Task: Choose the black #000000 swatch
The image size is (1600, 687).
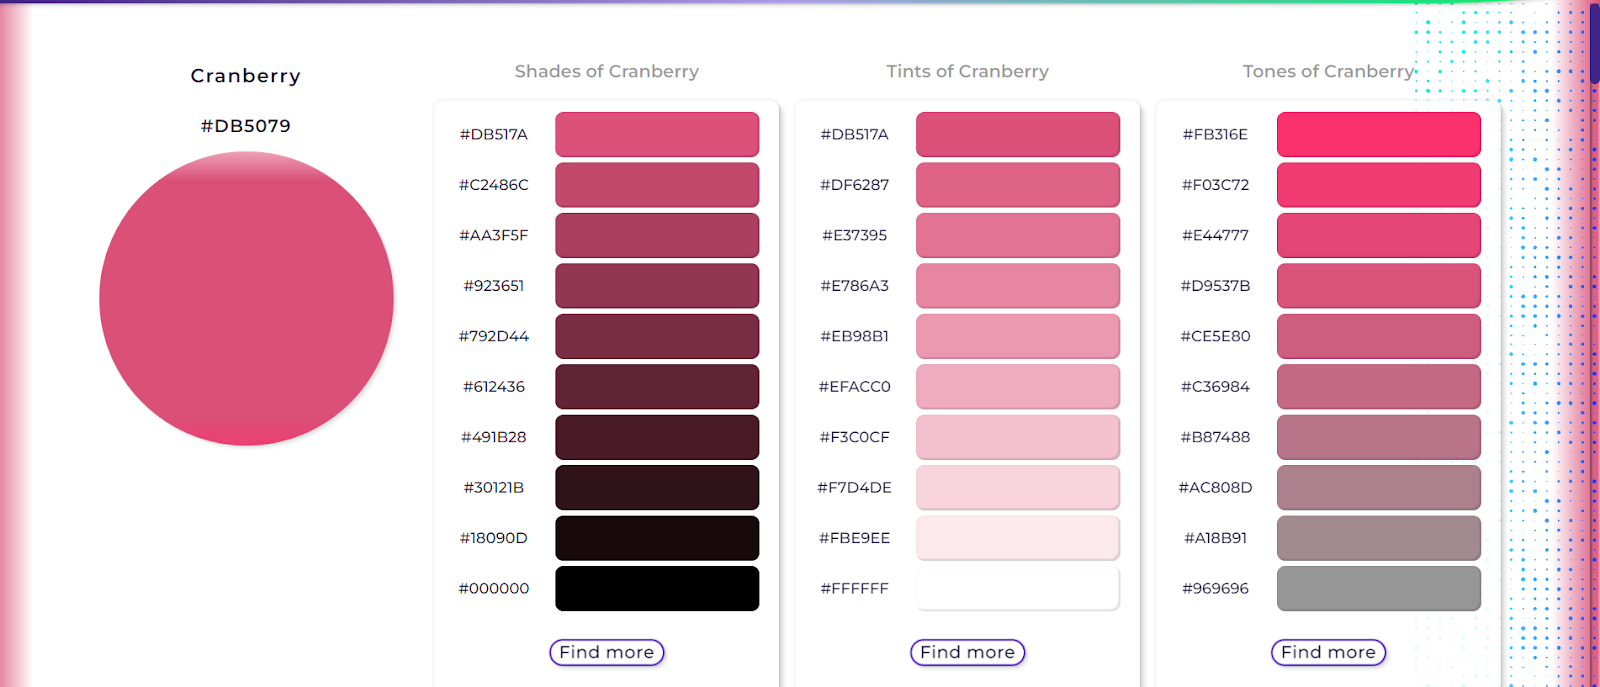Action: 657,589
